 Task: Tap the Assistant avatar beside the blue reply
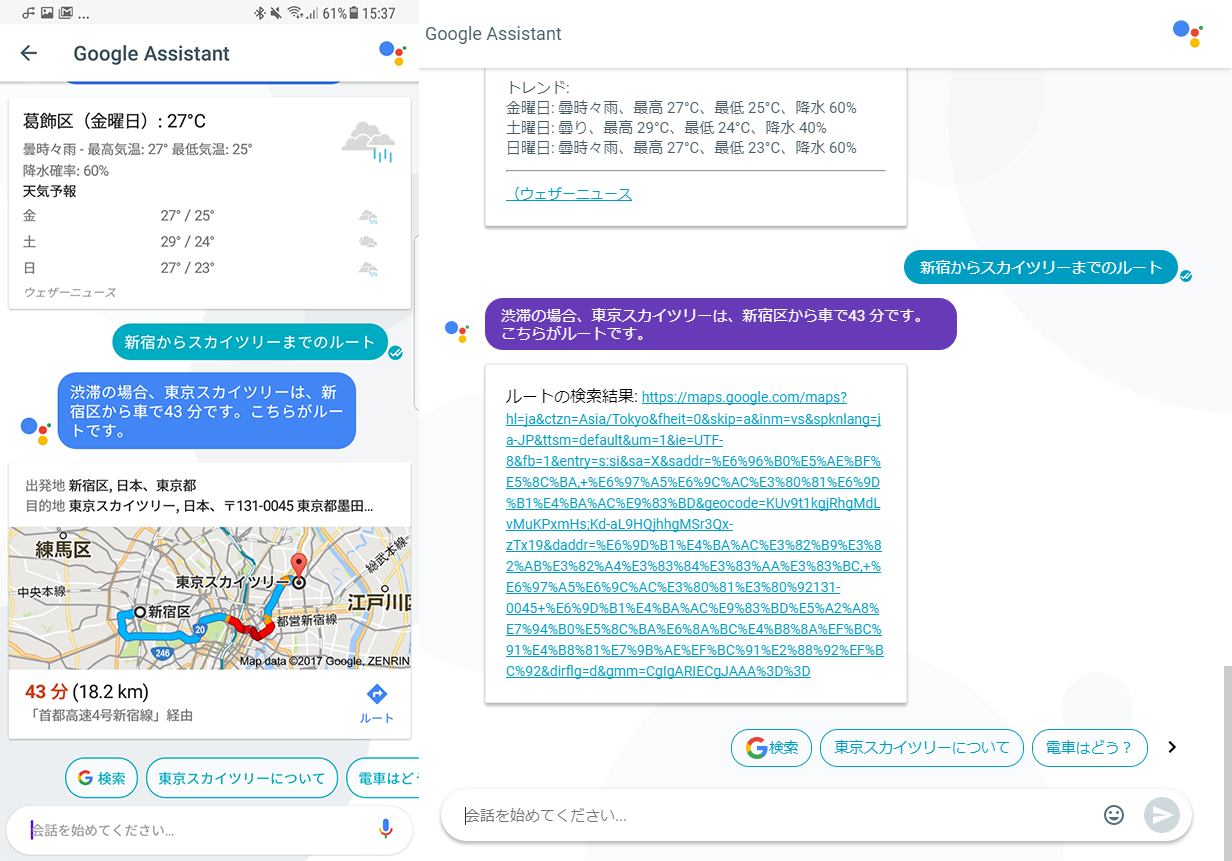tap(35, 430)
